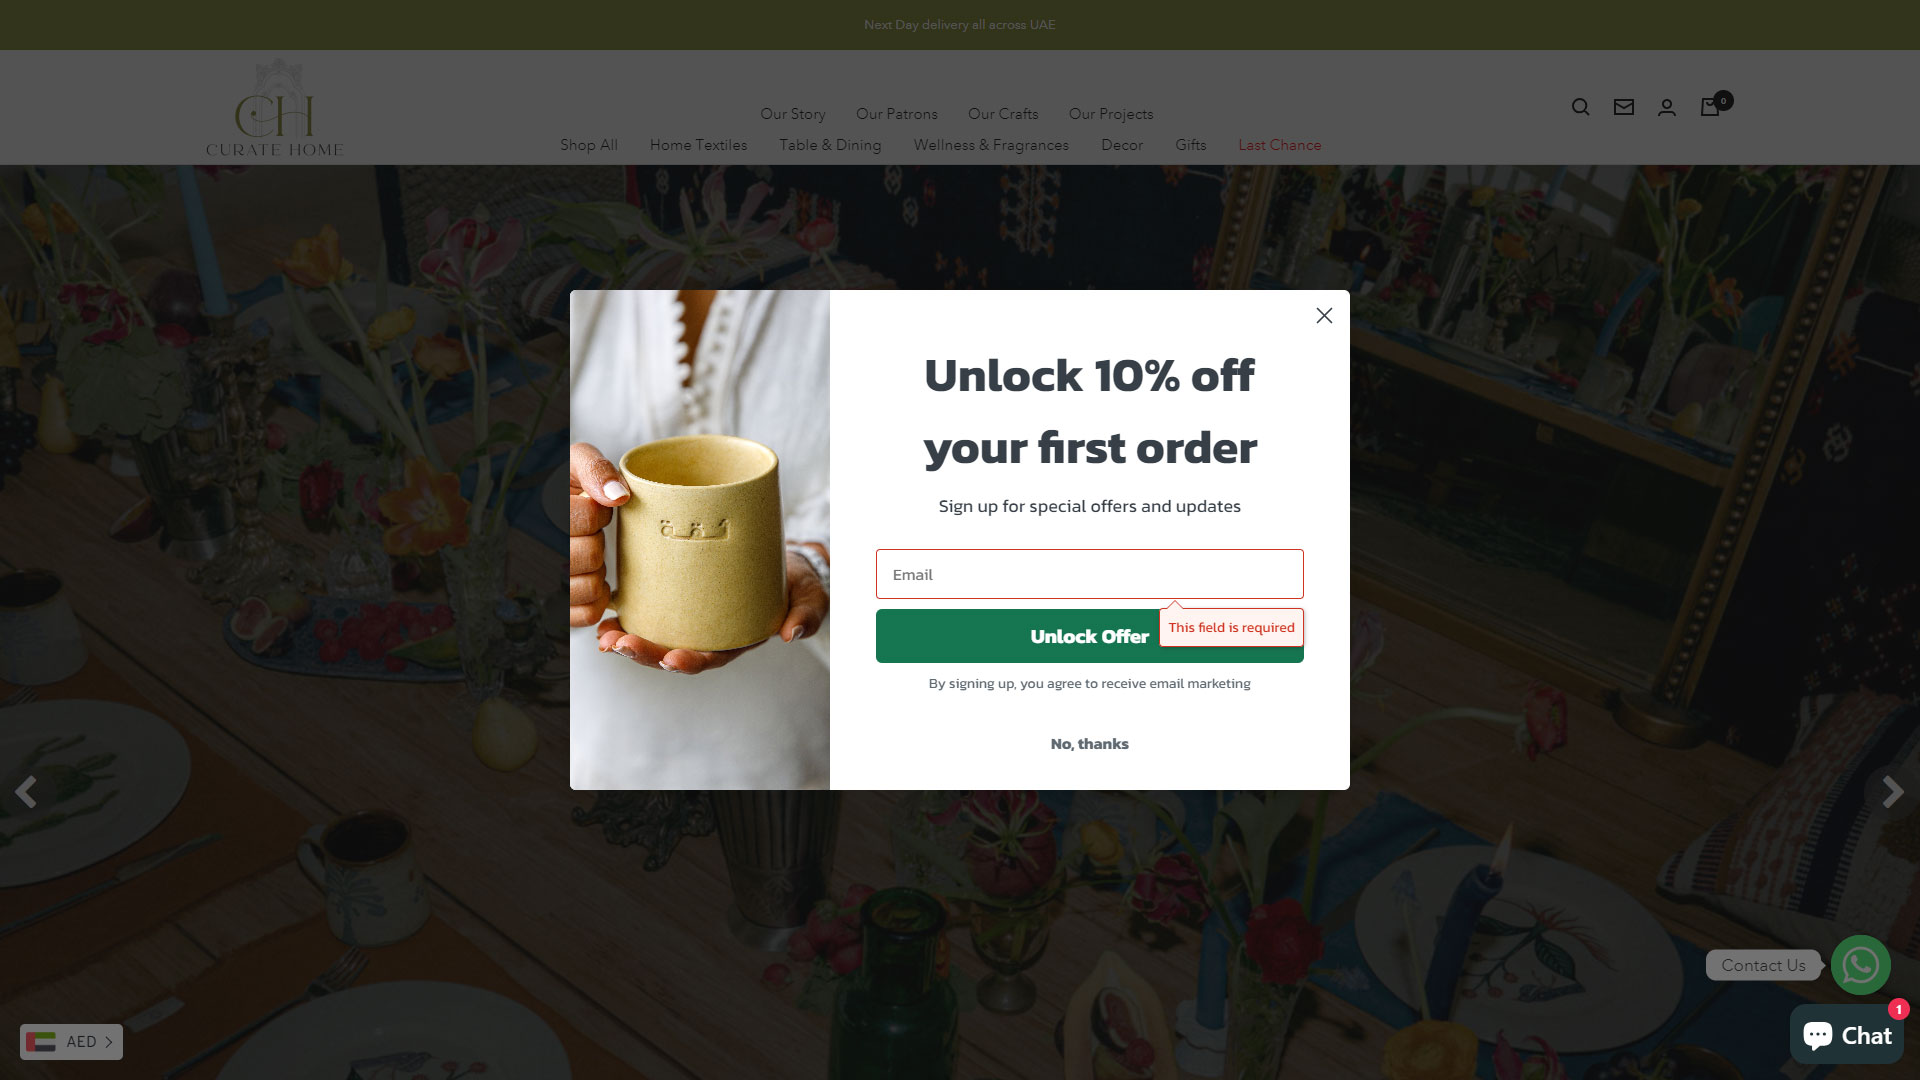1920x1080 pixels.
Task: Open the Our Story link
Action: click(792, 114)
